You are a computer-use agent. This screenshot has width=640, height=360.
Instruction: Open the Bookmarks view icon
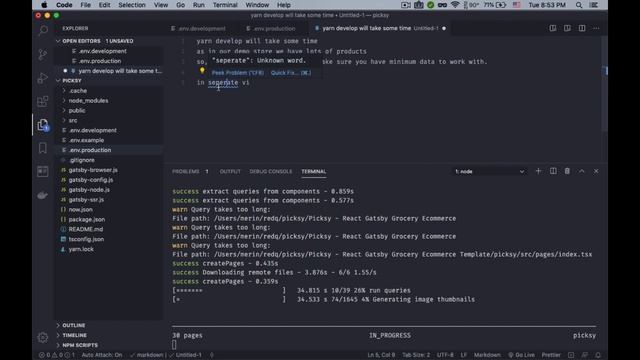43,148
